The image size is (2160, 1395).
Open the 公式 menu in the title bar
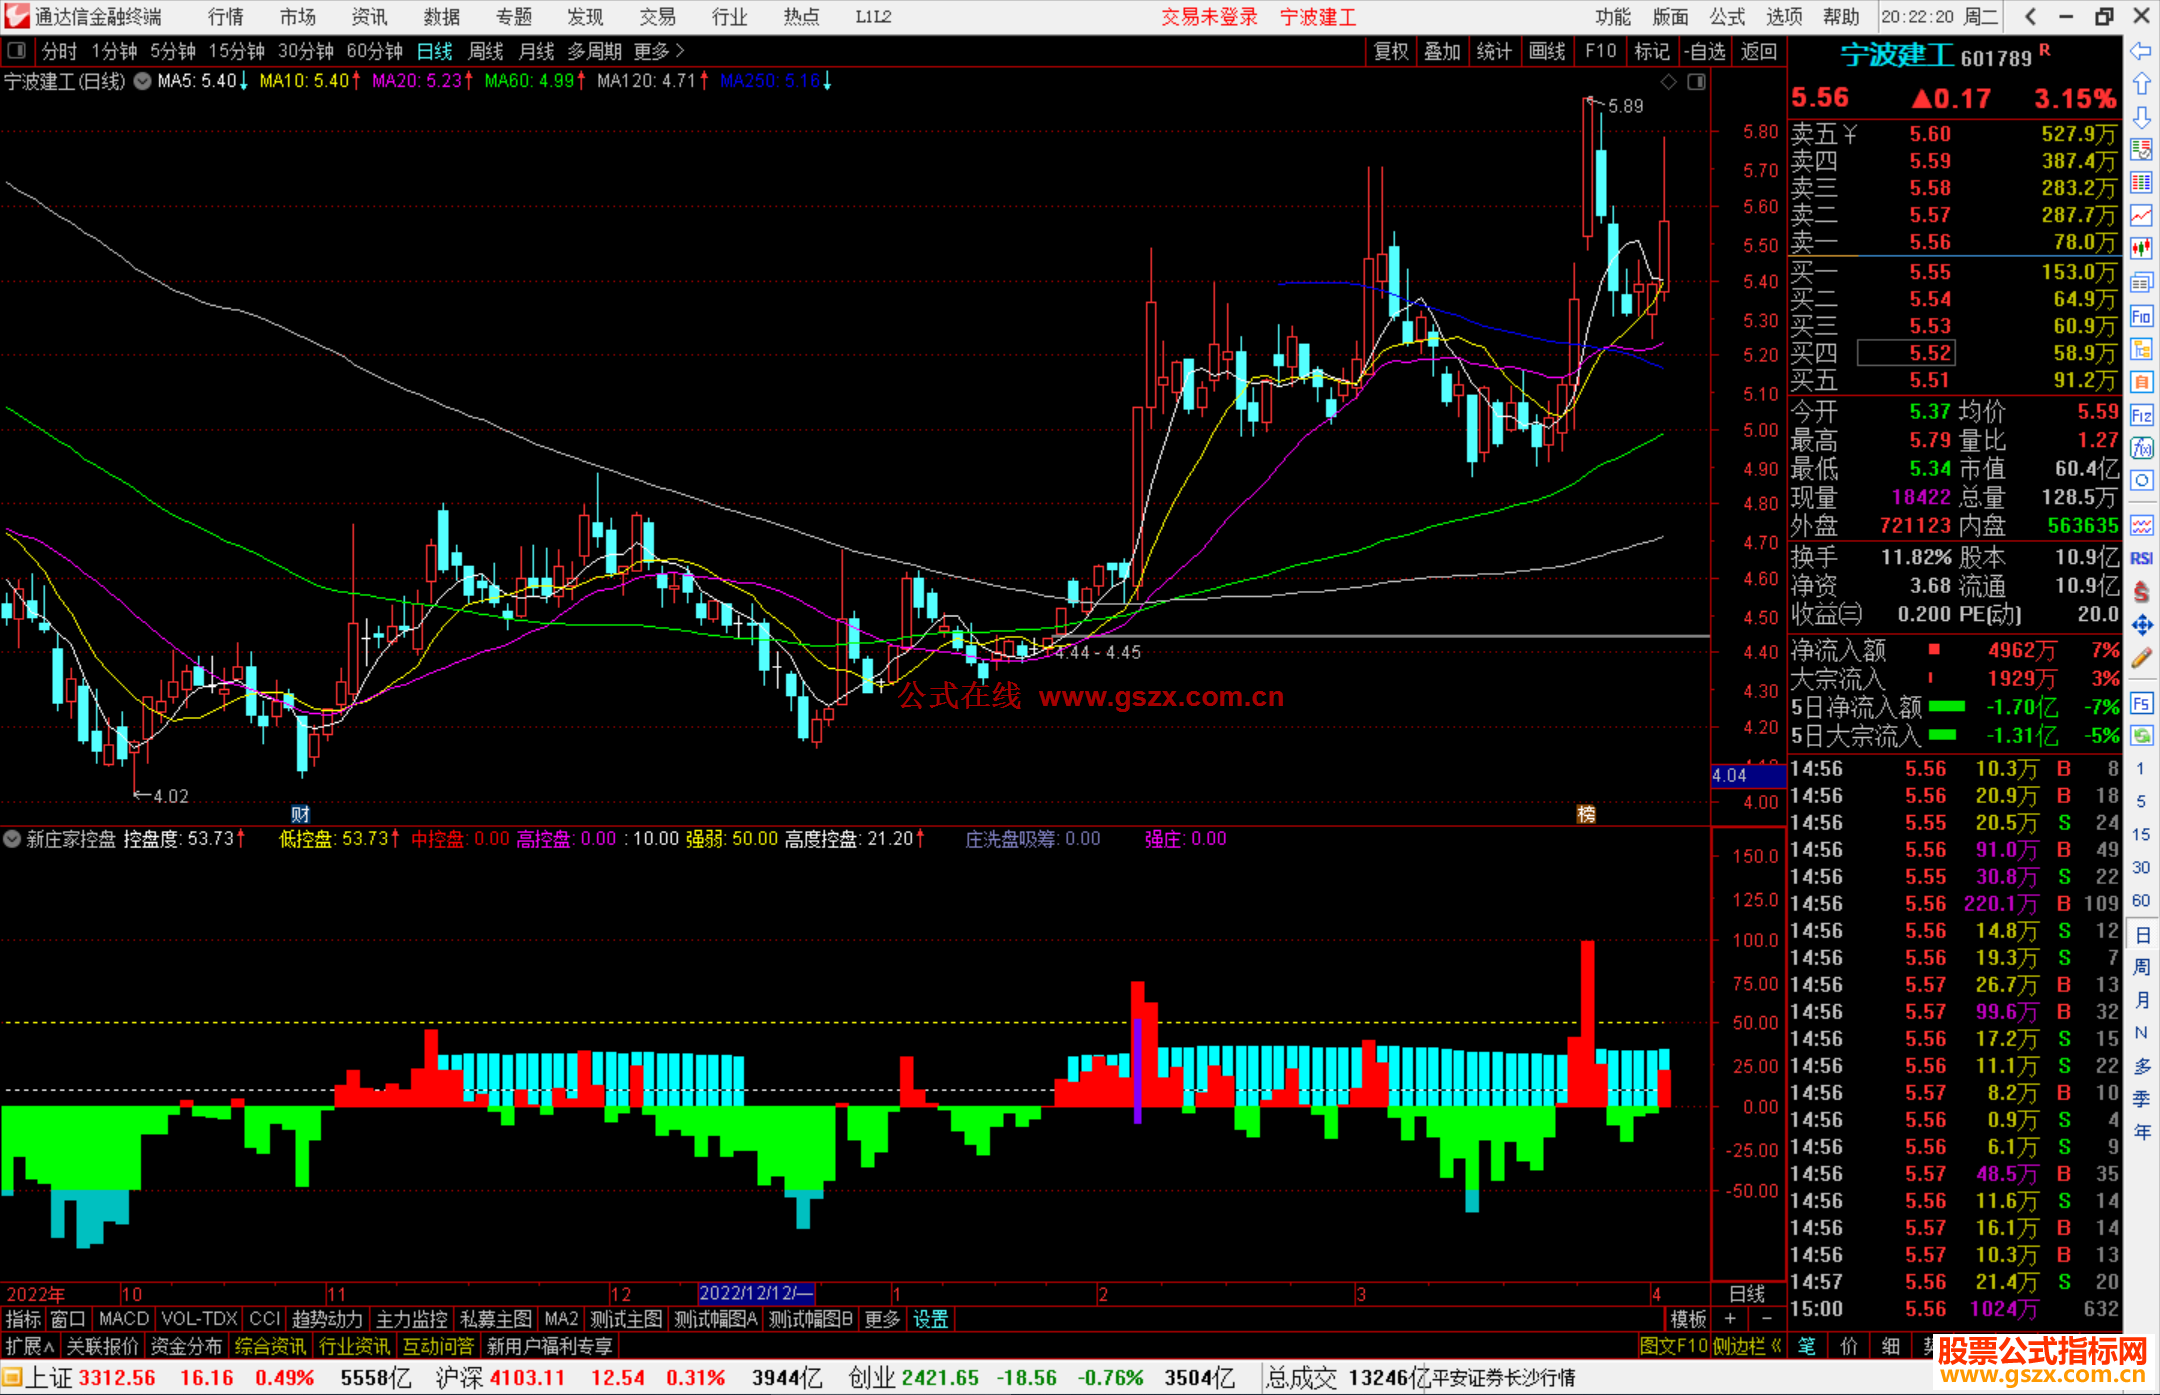pos(1727,17)
